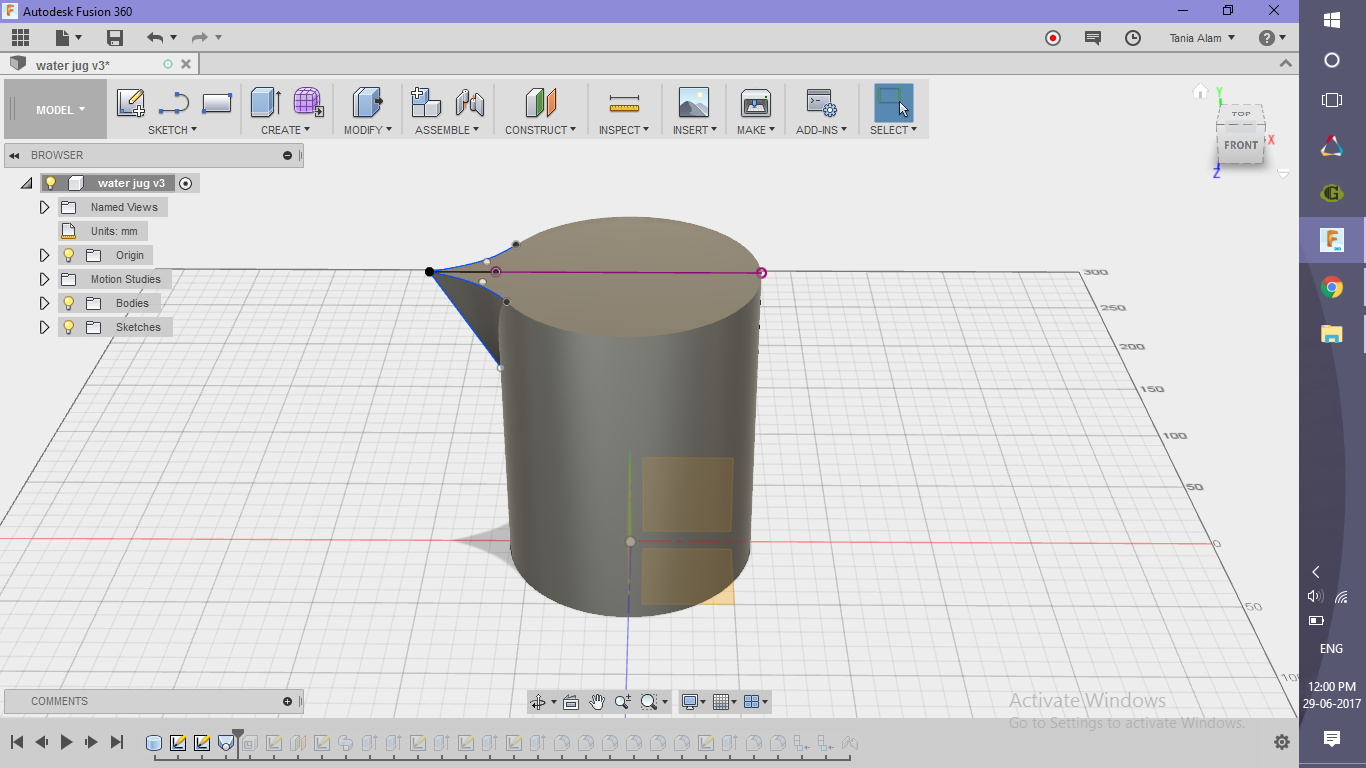Expand the COMMENTS panel plus button
The width and height of the screenshot is (1366, 768).
(287, 701)
